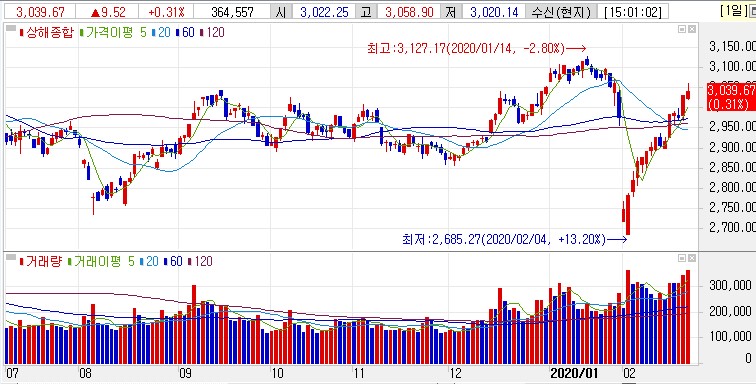The width and height of the screenshot is (756, 384).
Task: Click the high value 3,058.90
Action: pyautogui.click(x=409, y=12)
